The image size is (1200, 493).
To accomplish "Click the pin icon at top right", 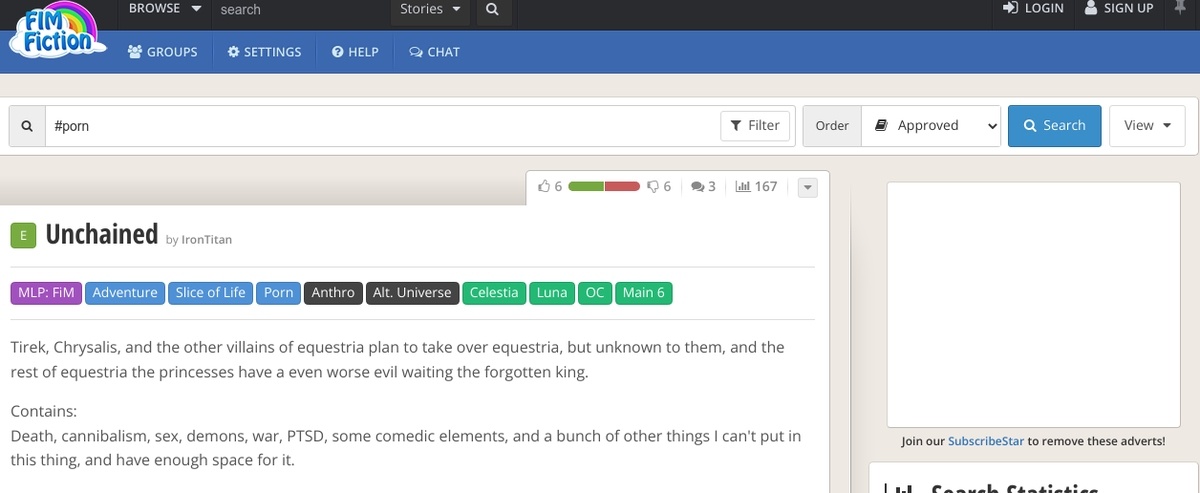I will tap(1178, 8).
